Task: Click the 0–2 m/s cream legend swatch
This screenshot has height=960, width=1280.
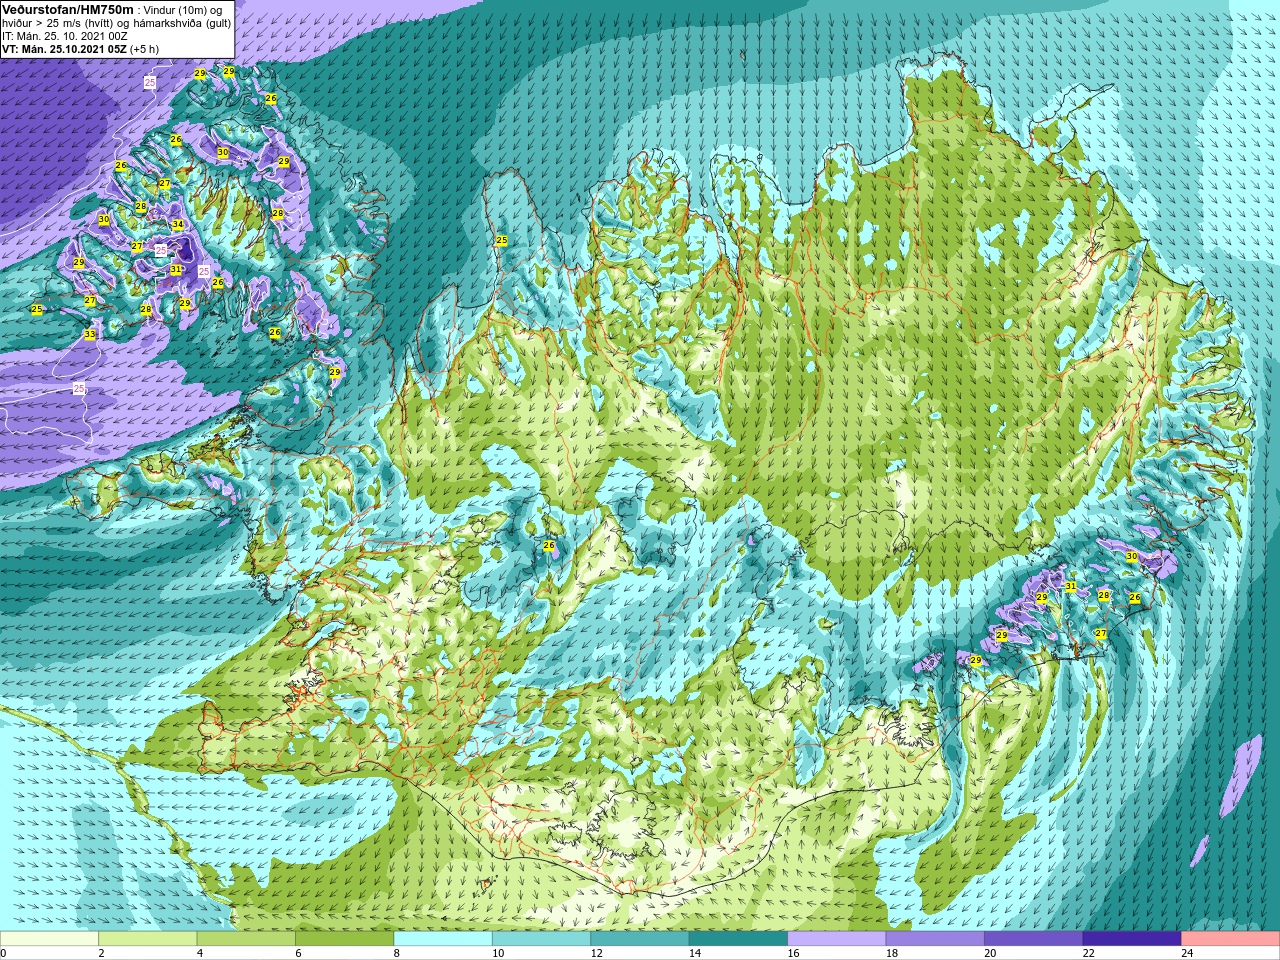Action: click(x=49, y=939)
